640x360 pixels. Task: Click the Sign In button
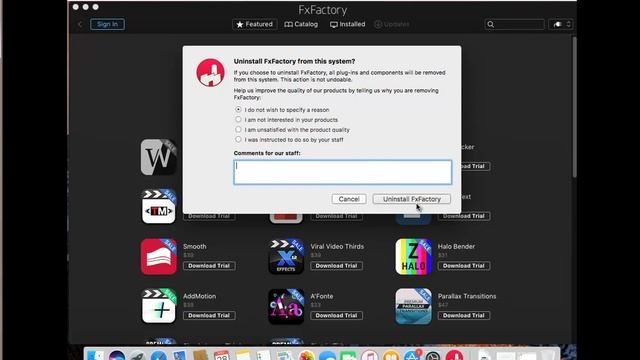click(107, 24)
